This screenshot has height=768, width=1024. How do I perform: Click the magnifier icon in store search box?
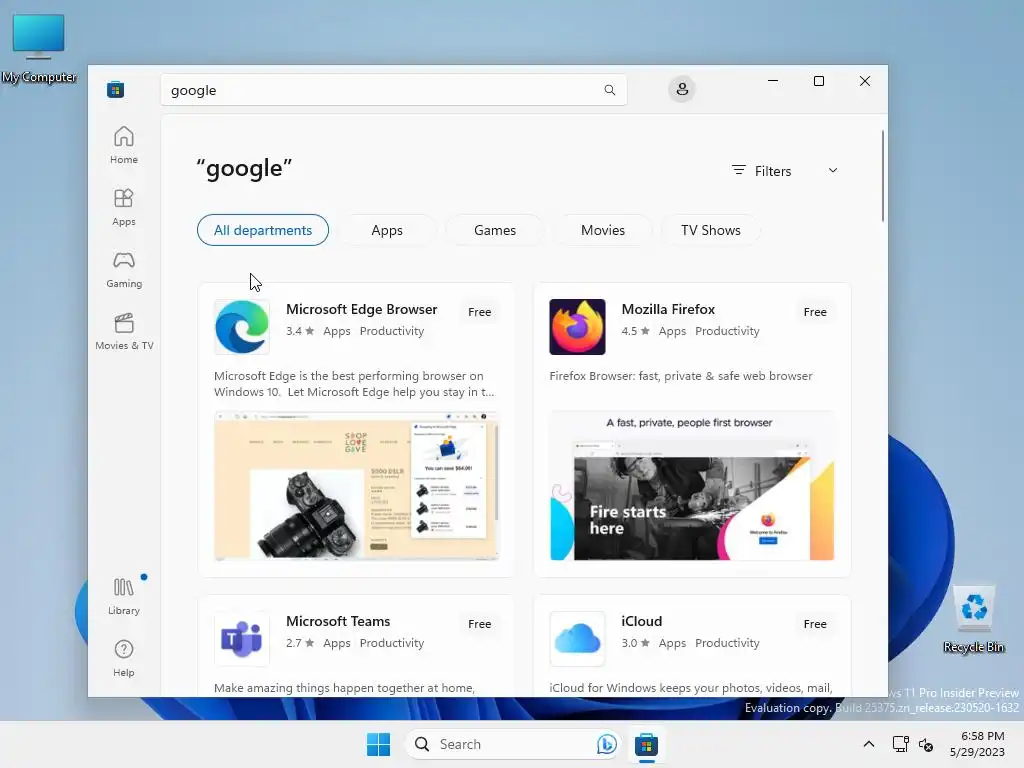(609, 90)
